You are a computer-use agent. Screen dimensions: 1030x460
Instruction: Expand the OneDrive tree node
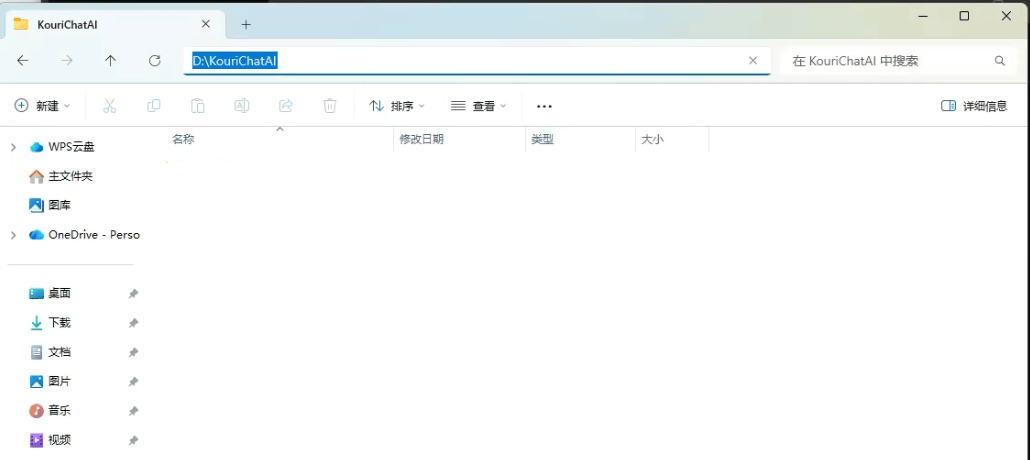pos(13,235)
